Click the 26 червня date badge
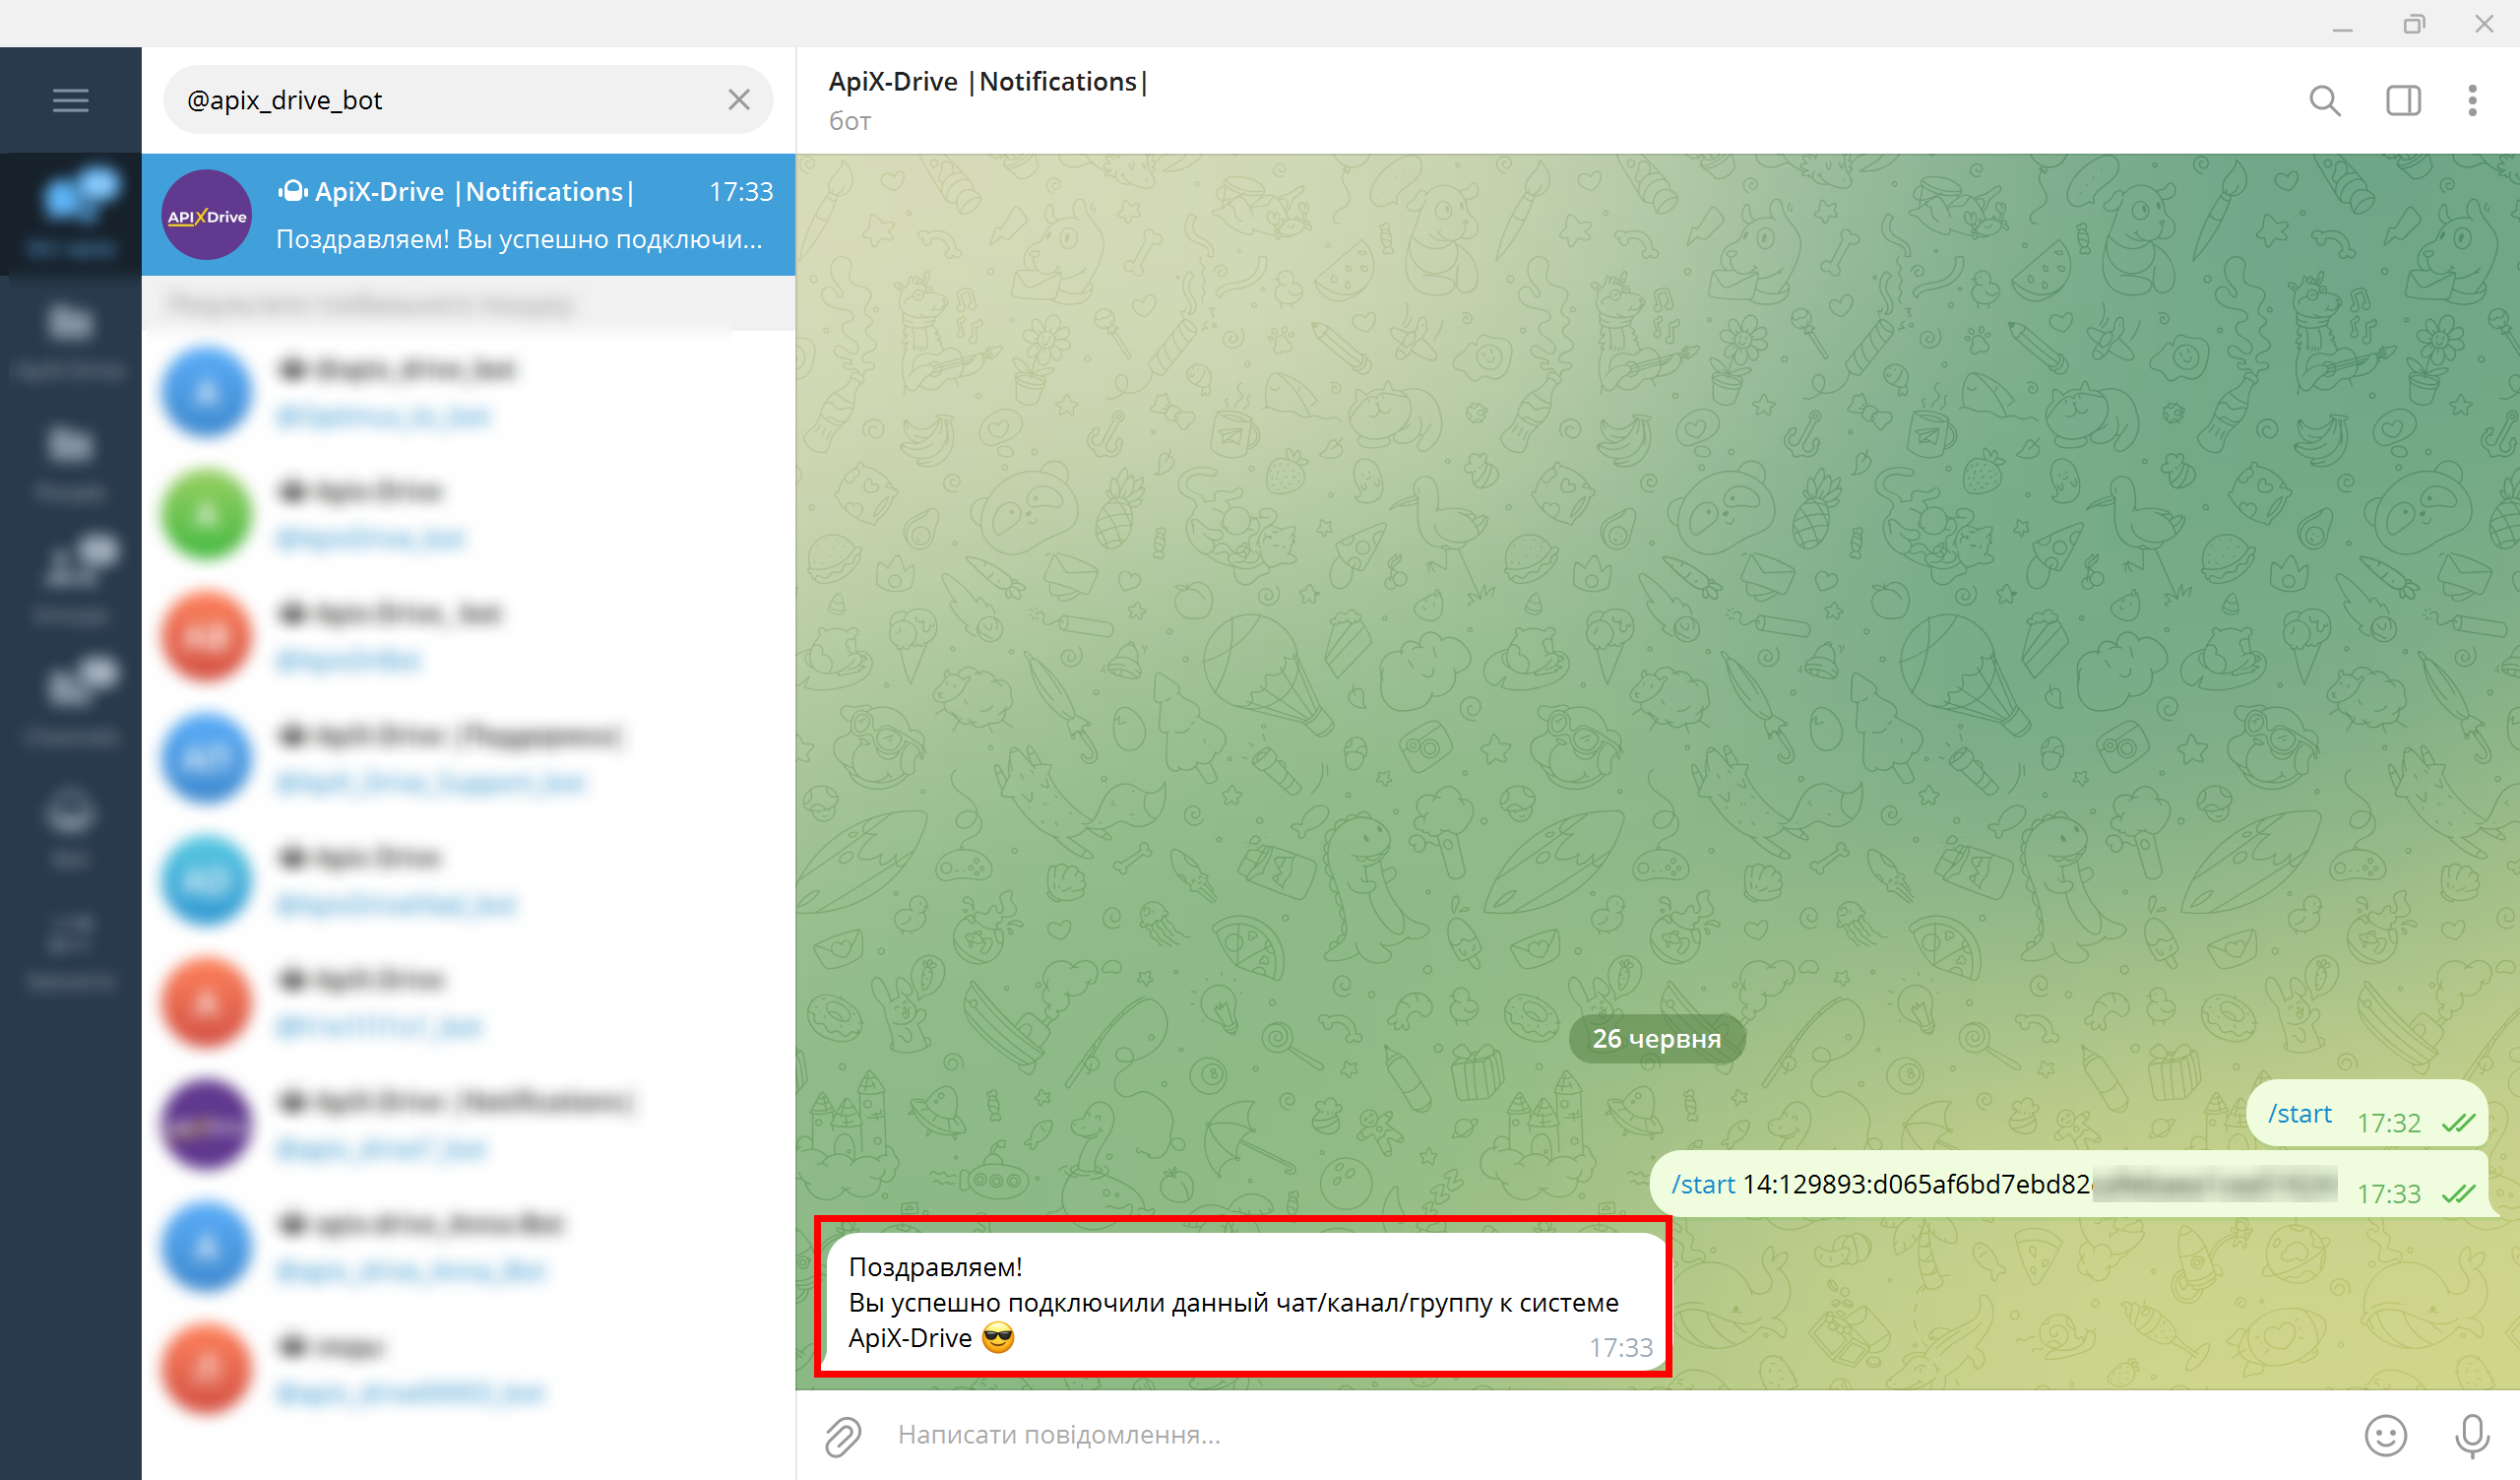Image resolution: width=2520 pixels, height=1480 pixels. click(1656, 1038)
